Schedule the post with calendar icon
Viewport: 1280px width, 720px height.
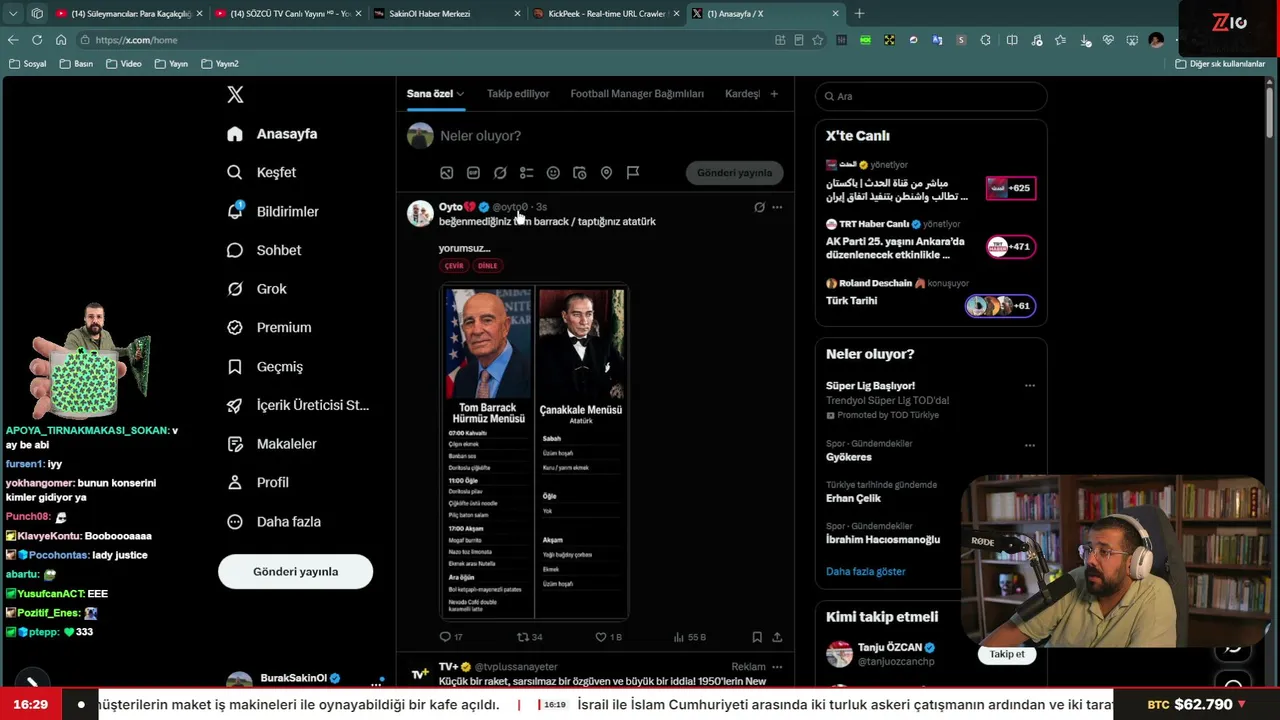tap(579, 173)
